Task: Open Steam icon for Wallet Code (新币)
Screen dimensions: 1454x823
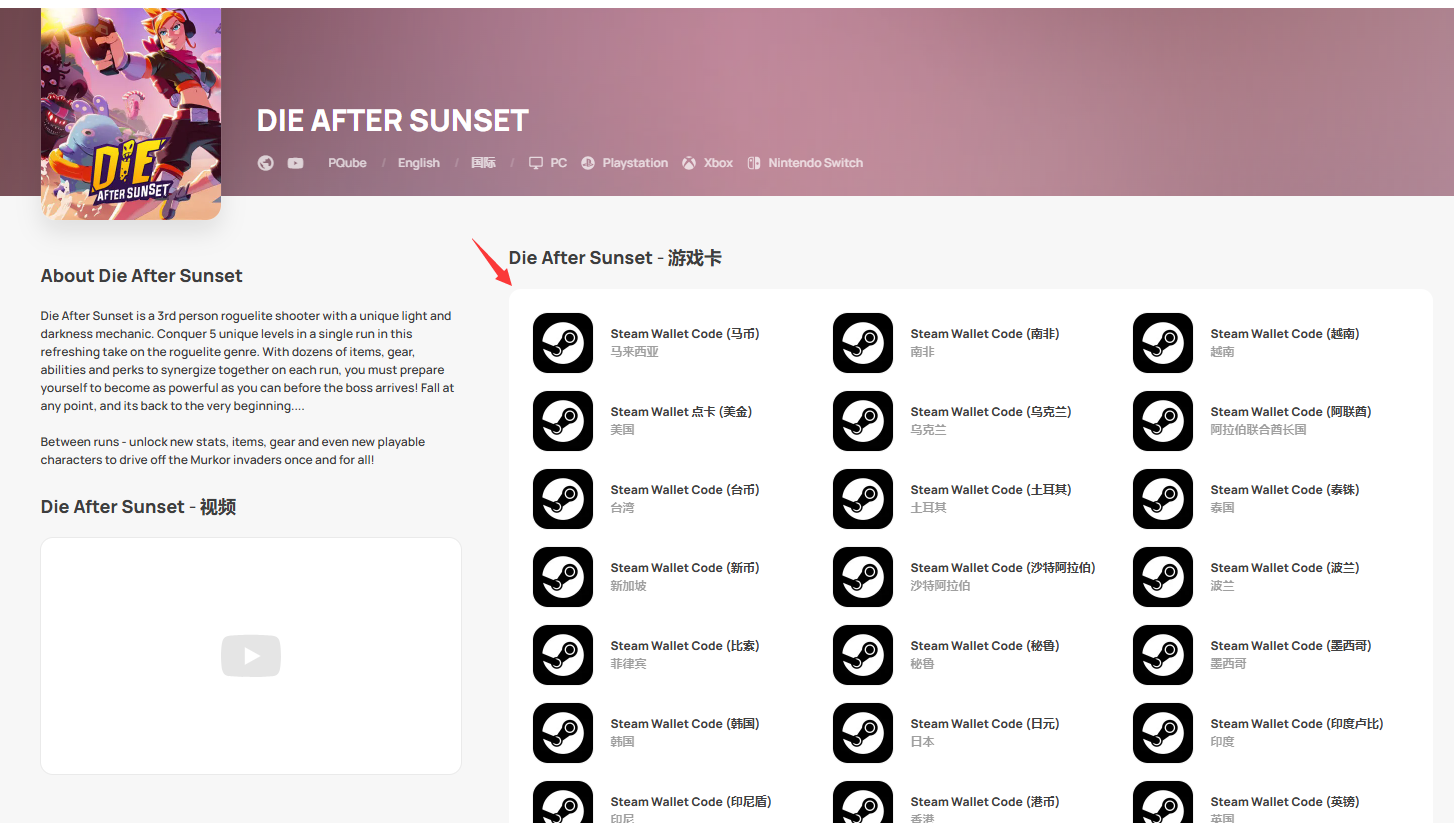Action: (563, 577)
